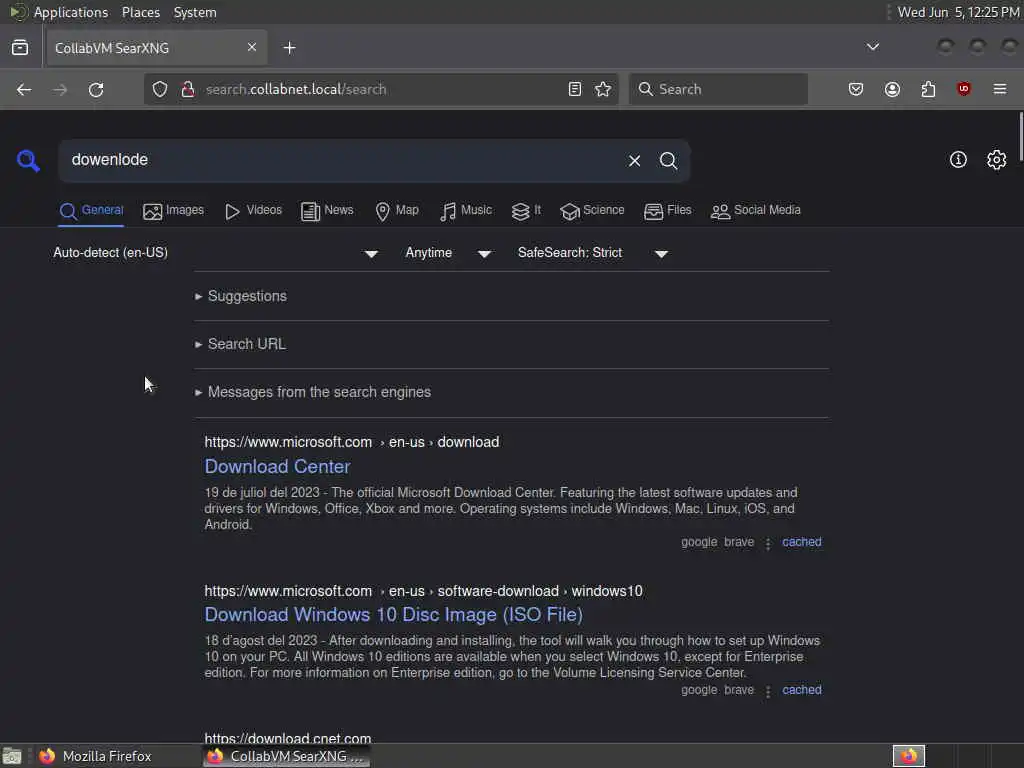Toggle Reader View icon in address bar
The width and height of the screenshot is (1024, 768).
tap(575, 89)
